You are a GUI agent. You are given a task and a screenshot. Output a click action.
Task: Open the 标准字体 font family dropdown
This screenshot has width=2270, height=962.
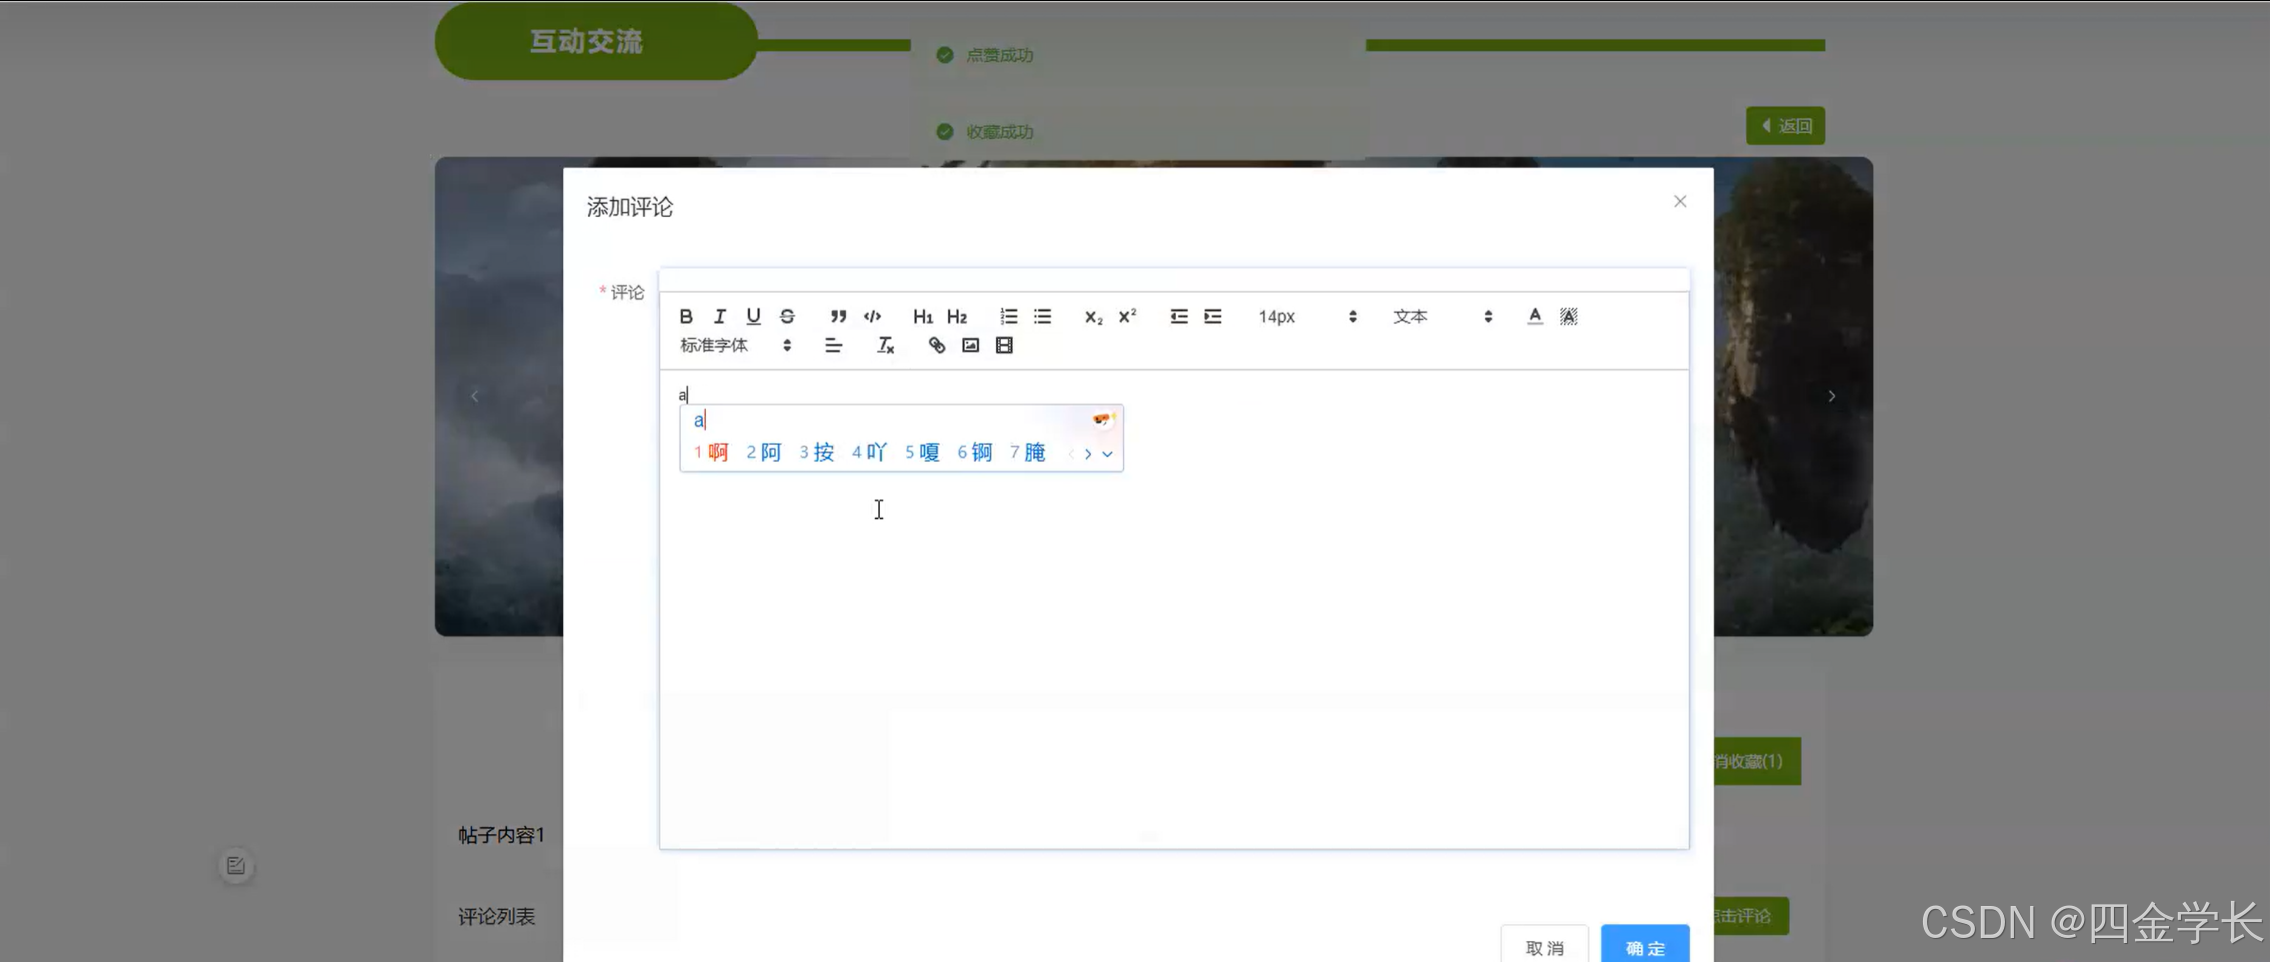click(x=736, y=345)
